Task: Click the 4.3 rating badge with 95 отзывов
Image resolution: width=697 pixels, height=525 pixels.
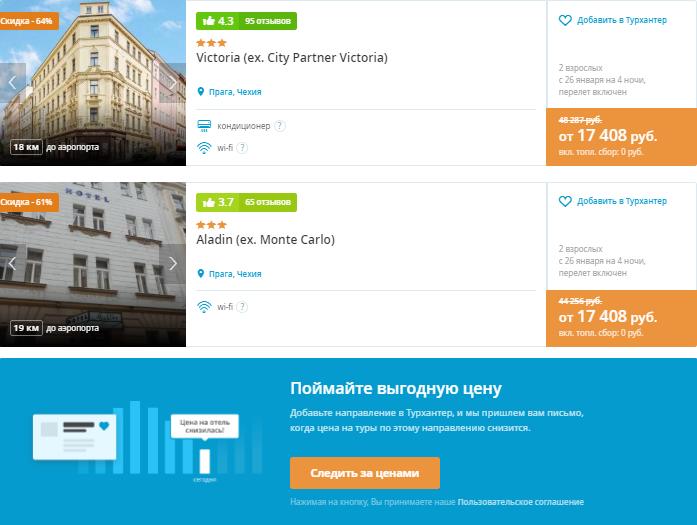Action: tap(246, 21)
